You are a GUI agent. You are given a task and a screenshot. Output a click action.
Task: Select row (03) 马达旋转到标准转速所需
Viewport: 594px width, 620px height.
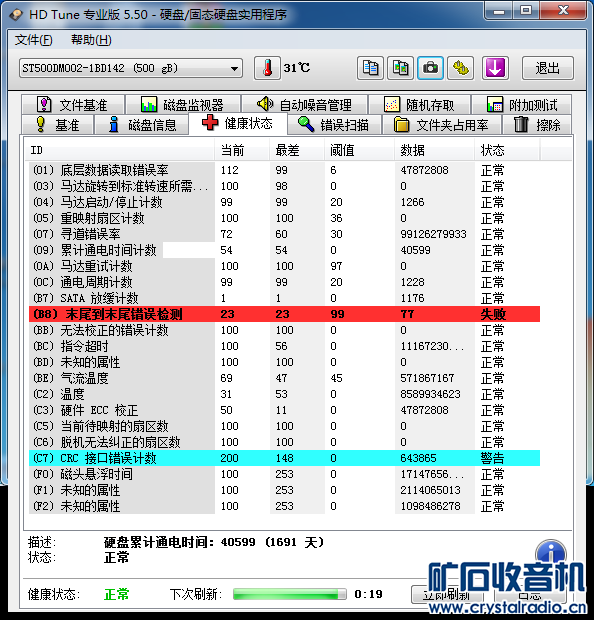tap(284, 186)
